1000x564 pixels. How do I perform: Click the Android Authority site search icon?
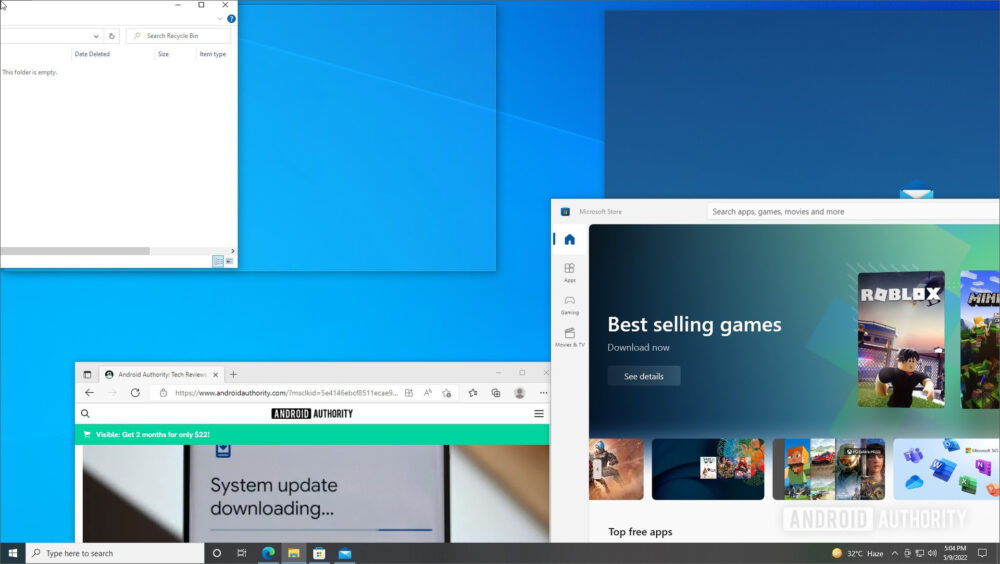point(85,413)
